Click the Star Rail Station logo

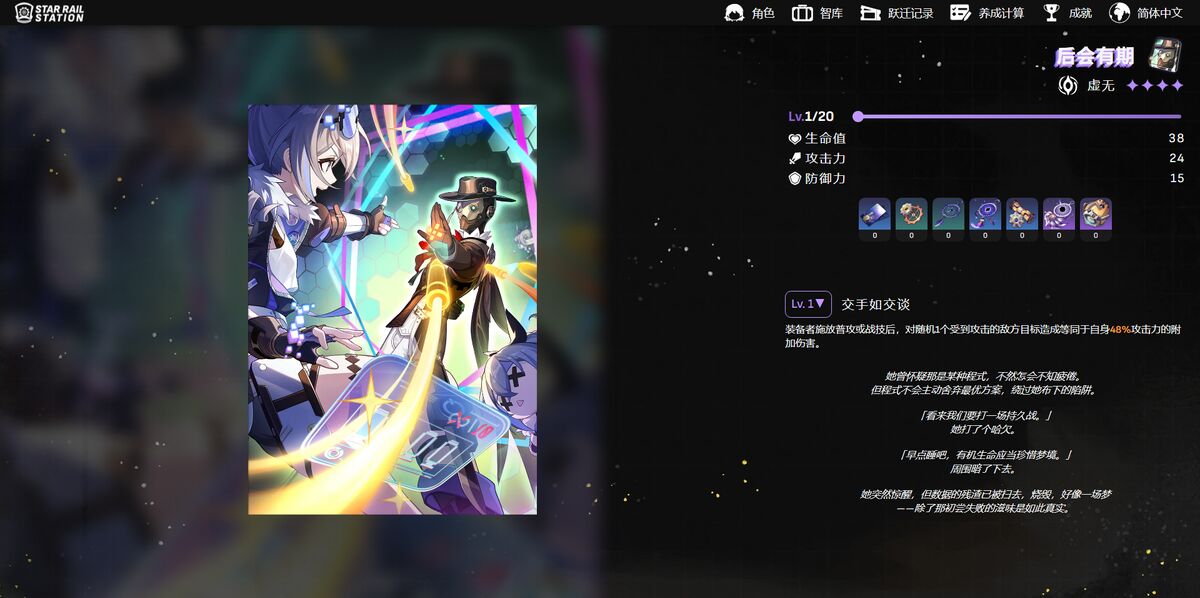[49, 13]
